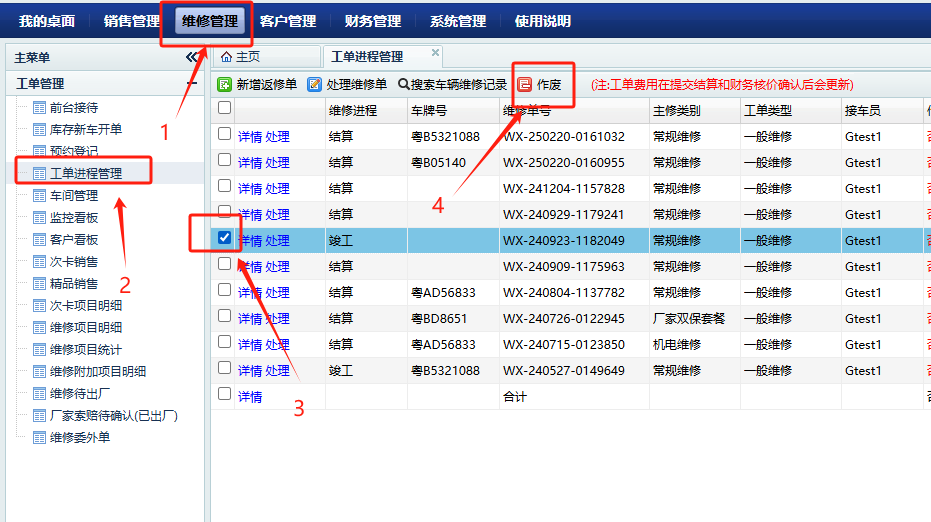Open 监控看板 in sidebar
The height and width of the screenshot is (522, 931).
[x=74, y=218]
